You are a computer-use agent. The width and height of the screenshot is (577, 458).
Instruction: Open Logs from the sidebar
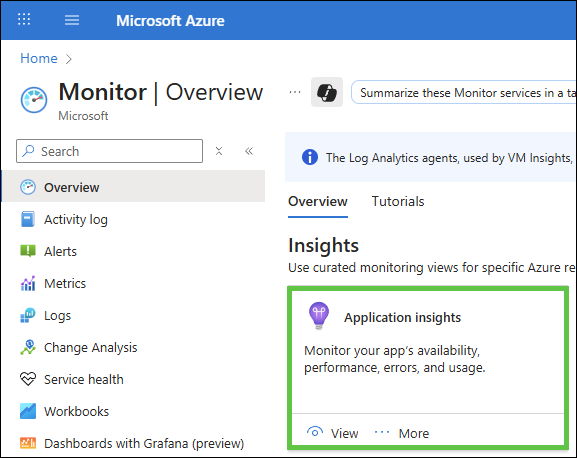pos(57,316)
